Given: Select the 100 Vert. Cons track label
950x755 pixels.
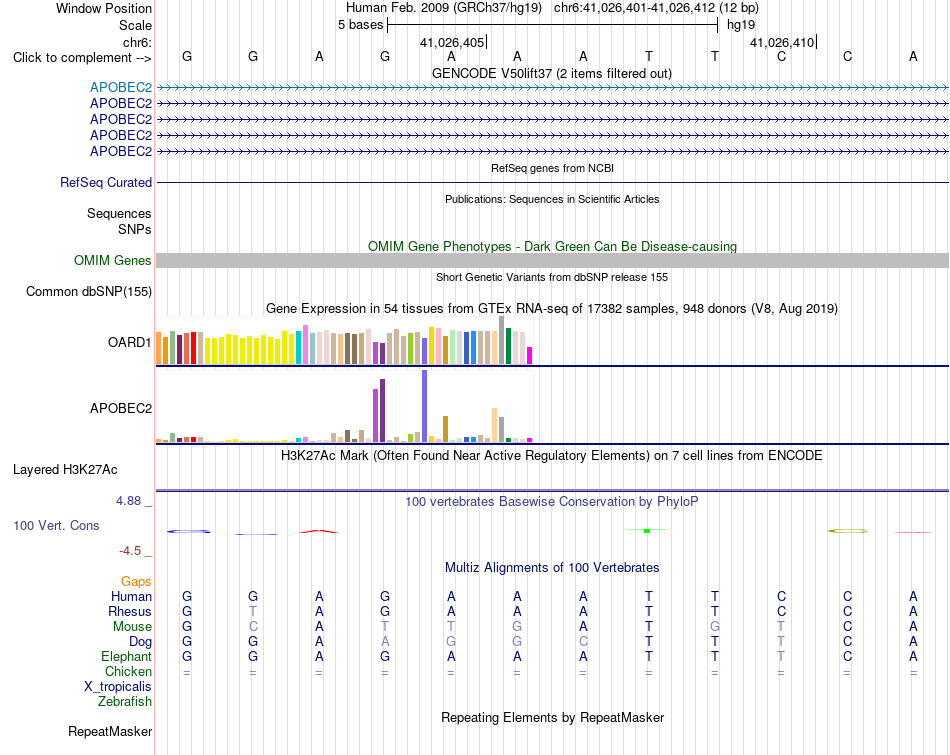Looking at the screenshot, I should click(56, 525).
